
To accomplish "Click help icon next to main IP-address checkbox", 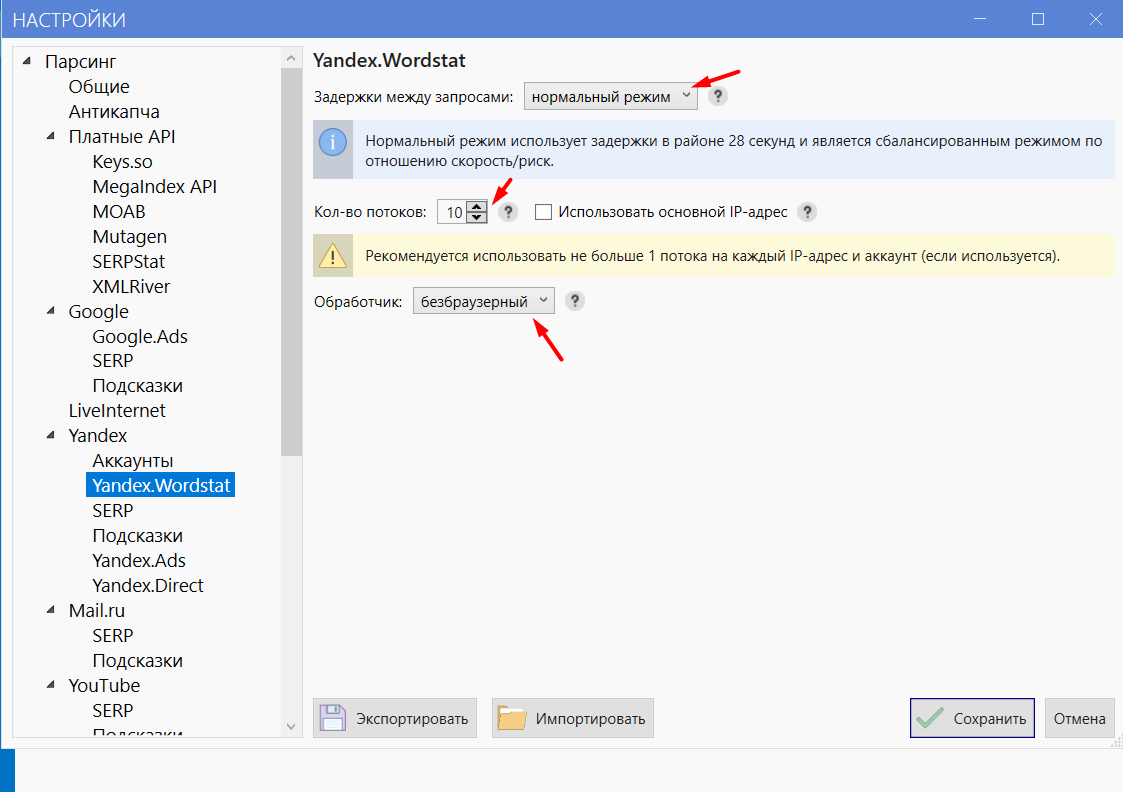I will [x=807, y=212].
